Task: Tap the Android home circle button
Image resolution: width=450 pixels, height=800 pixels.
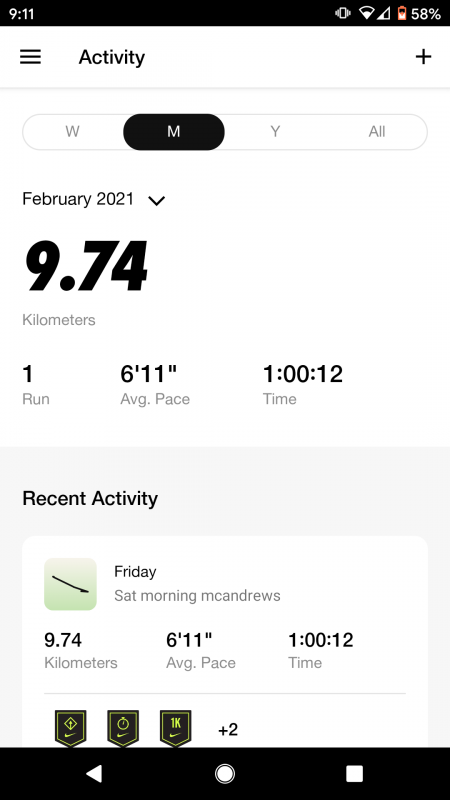Action: click(224, 773)
